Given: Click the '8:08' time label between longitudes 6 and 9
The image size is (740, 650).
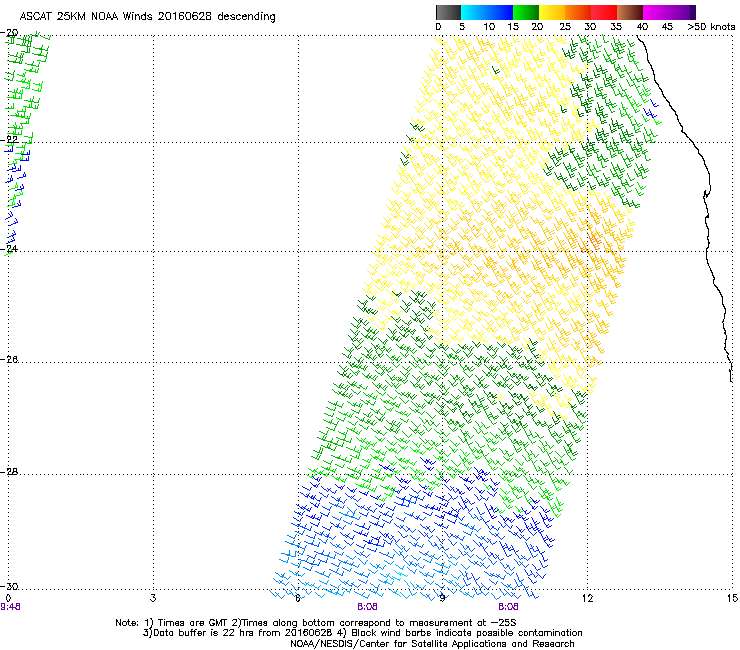Looking at the screenshot, I should coord(367,607).
